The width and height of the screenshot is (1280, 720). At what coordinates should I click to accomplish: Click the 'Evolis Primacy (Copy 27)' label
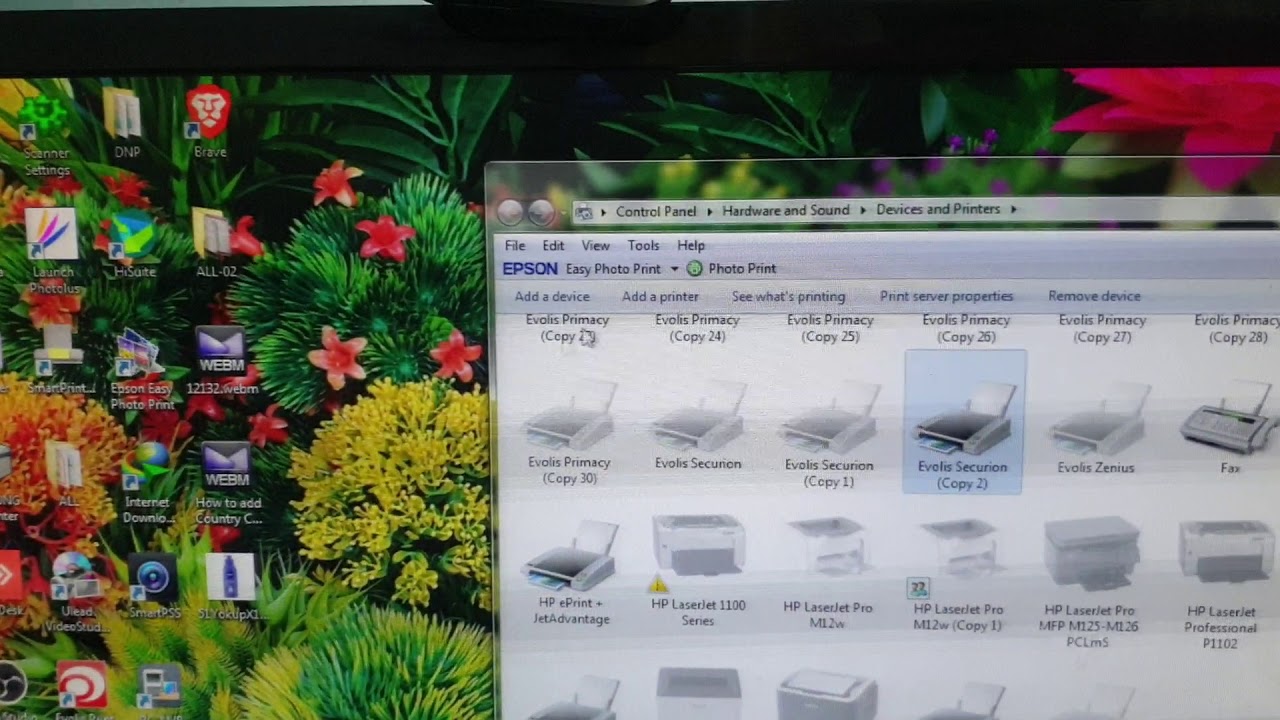click(x=1102, y=328)
